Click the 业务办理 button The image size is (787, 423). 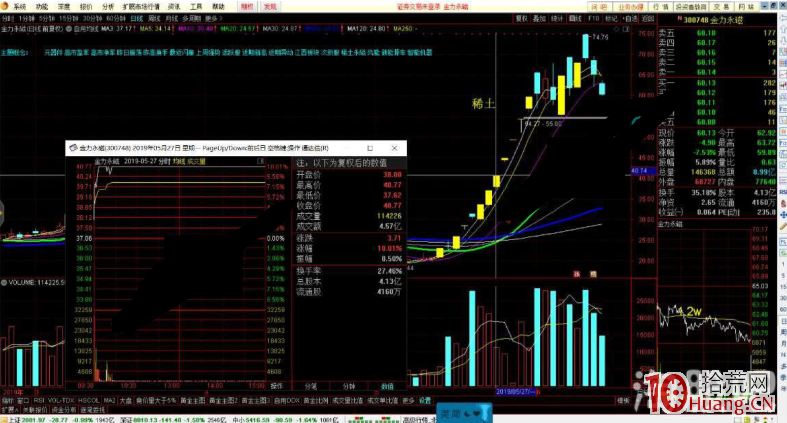[x=630, y=7]
